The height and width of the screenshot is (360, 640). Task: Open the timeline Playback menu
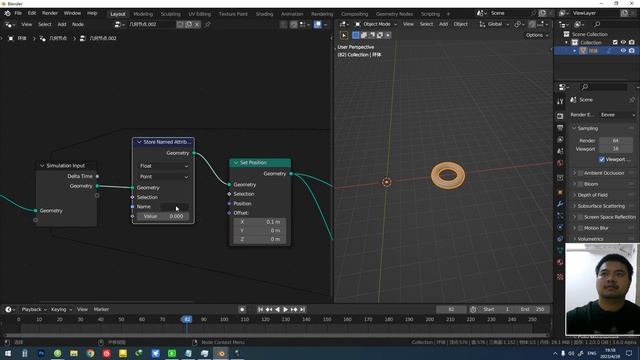[34, 309]
